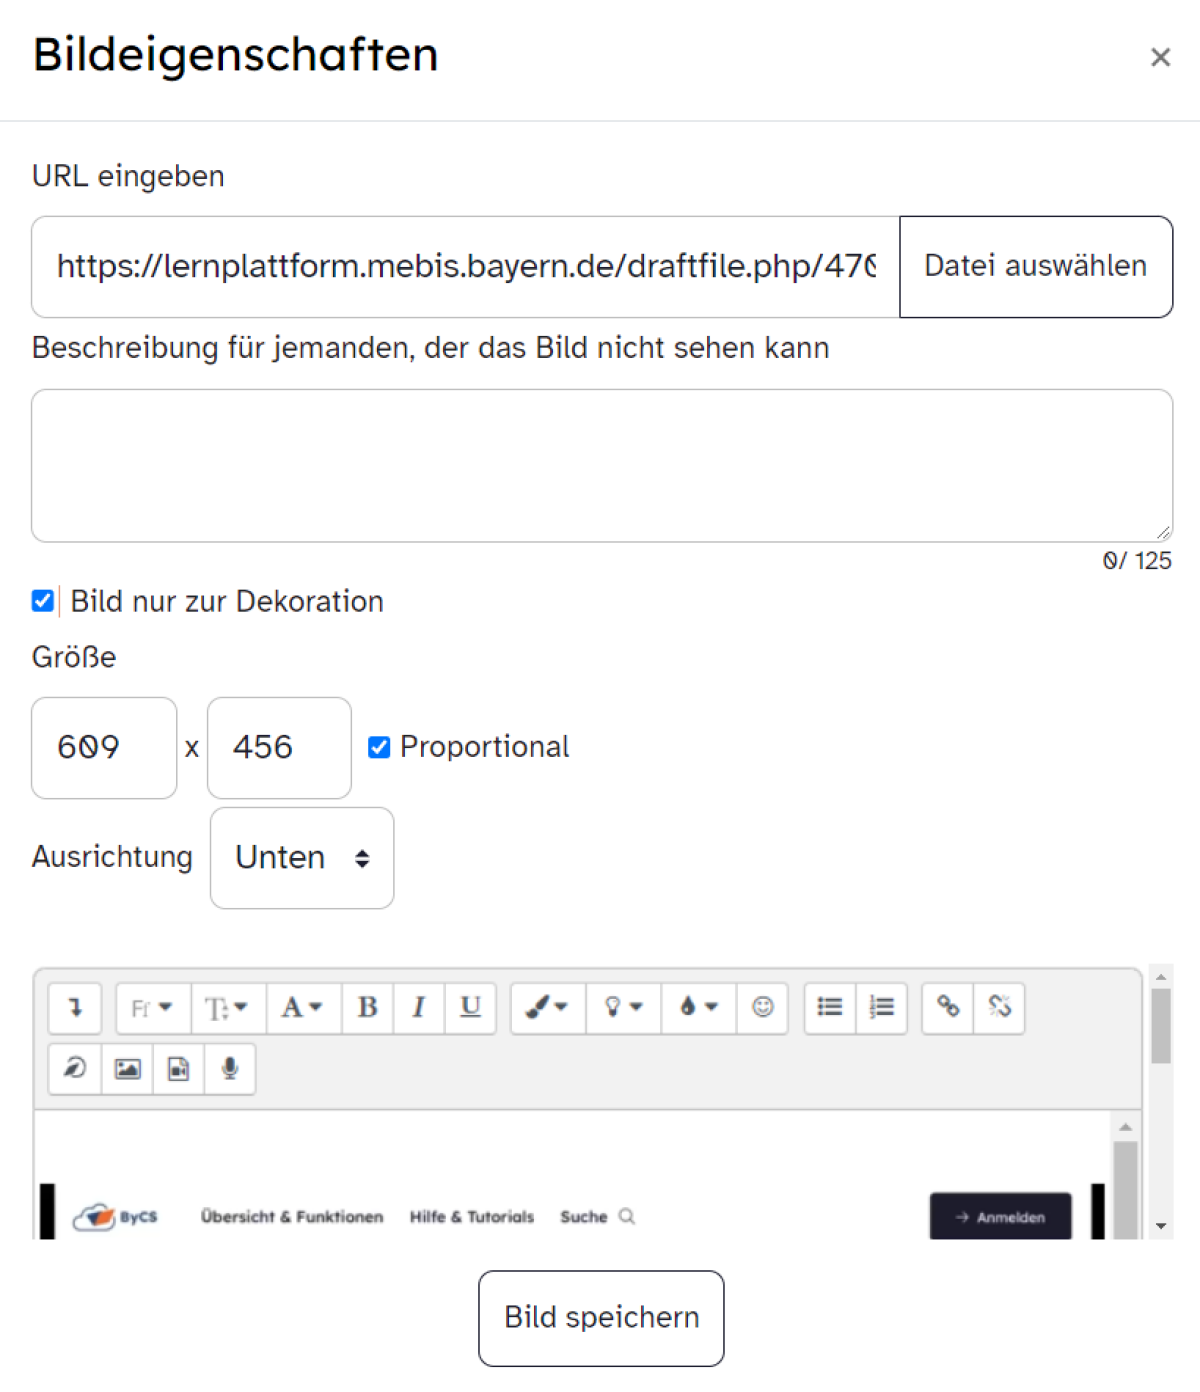Screen dimensions: 1200x1392
Task: Click the emoji smiley icon in preview
Action: (763, 1008)
